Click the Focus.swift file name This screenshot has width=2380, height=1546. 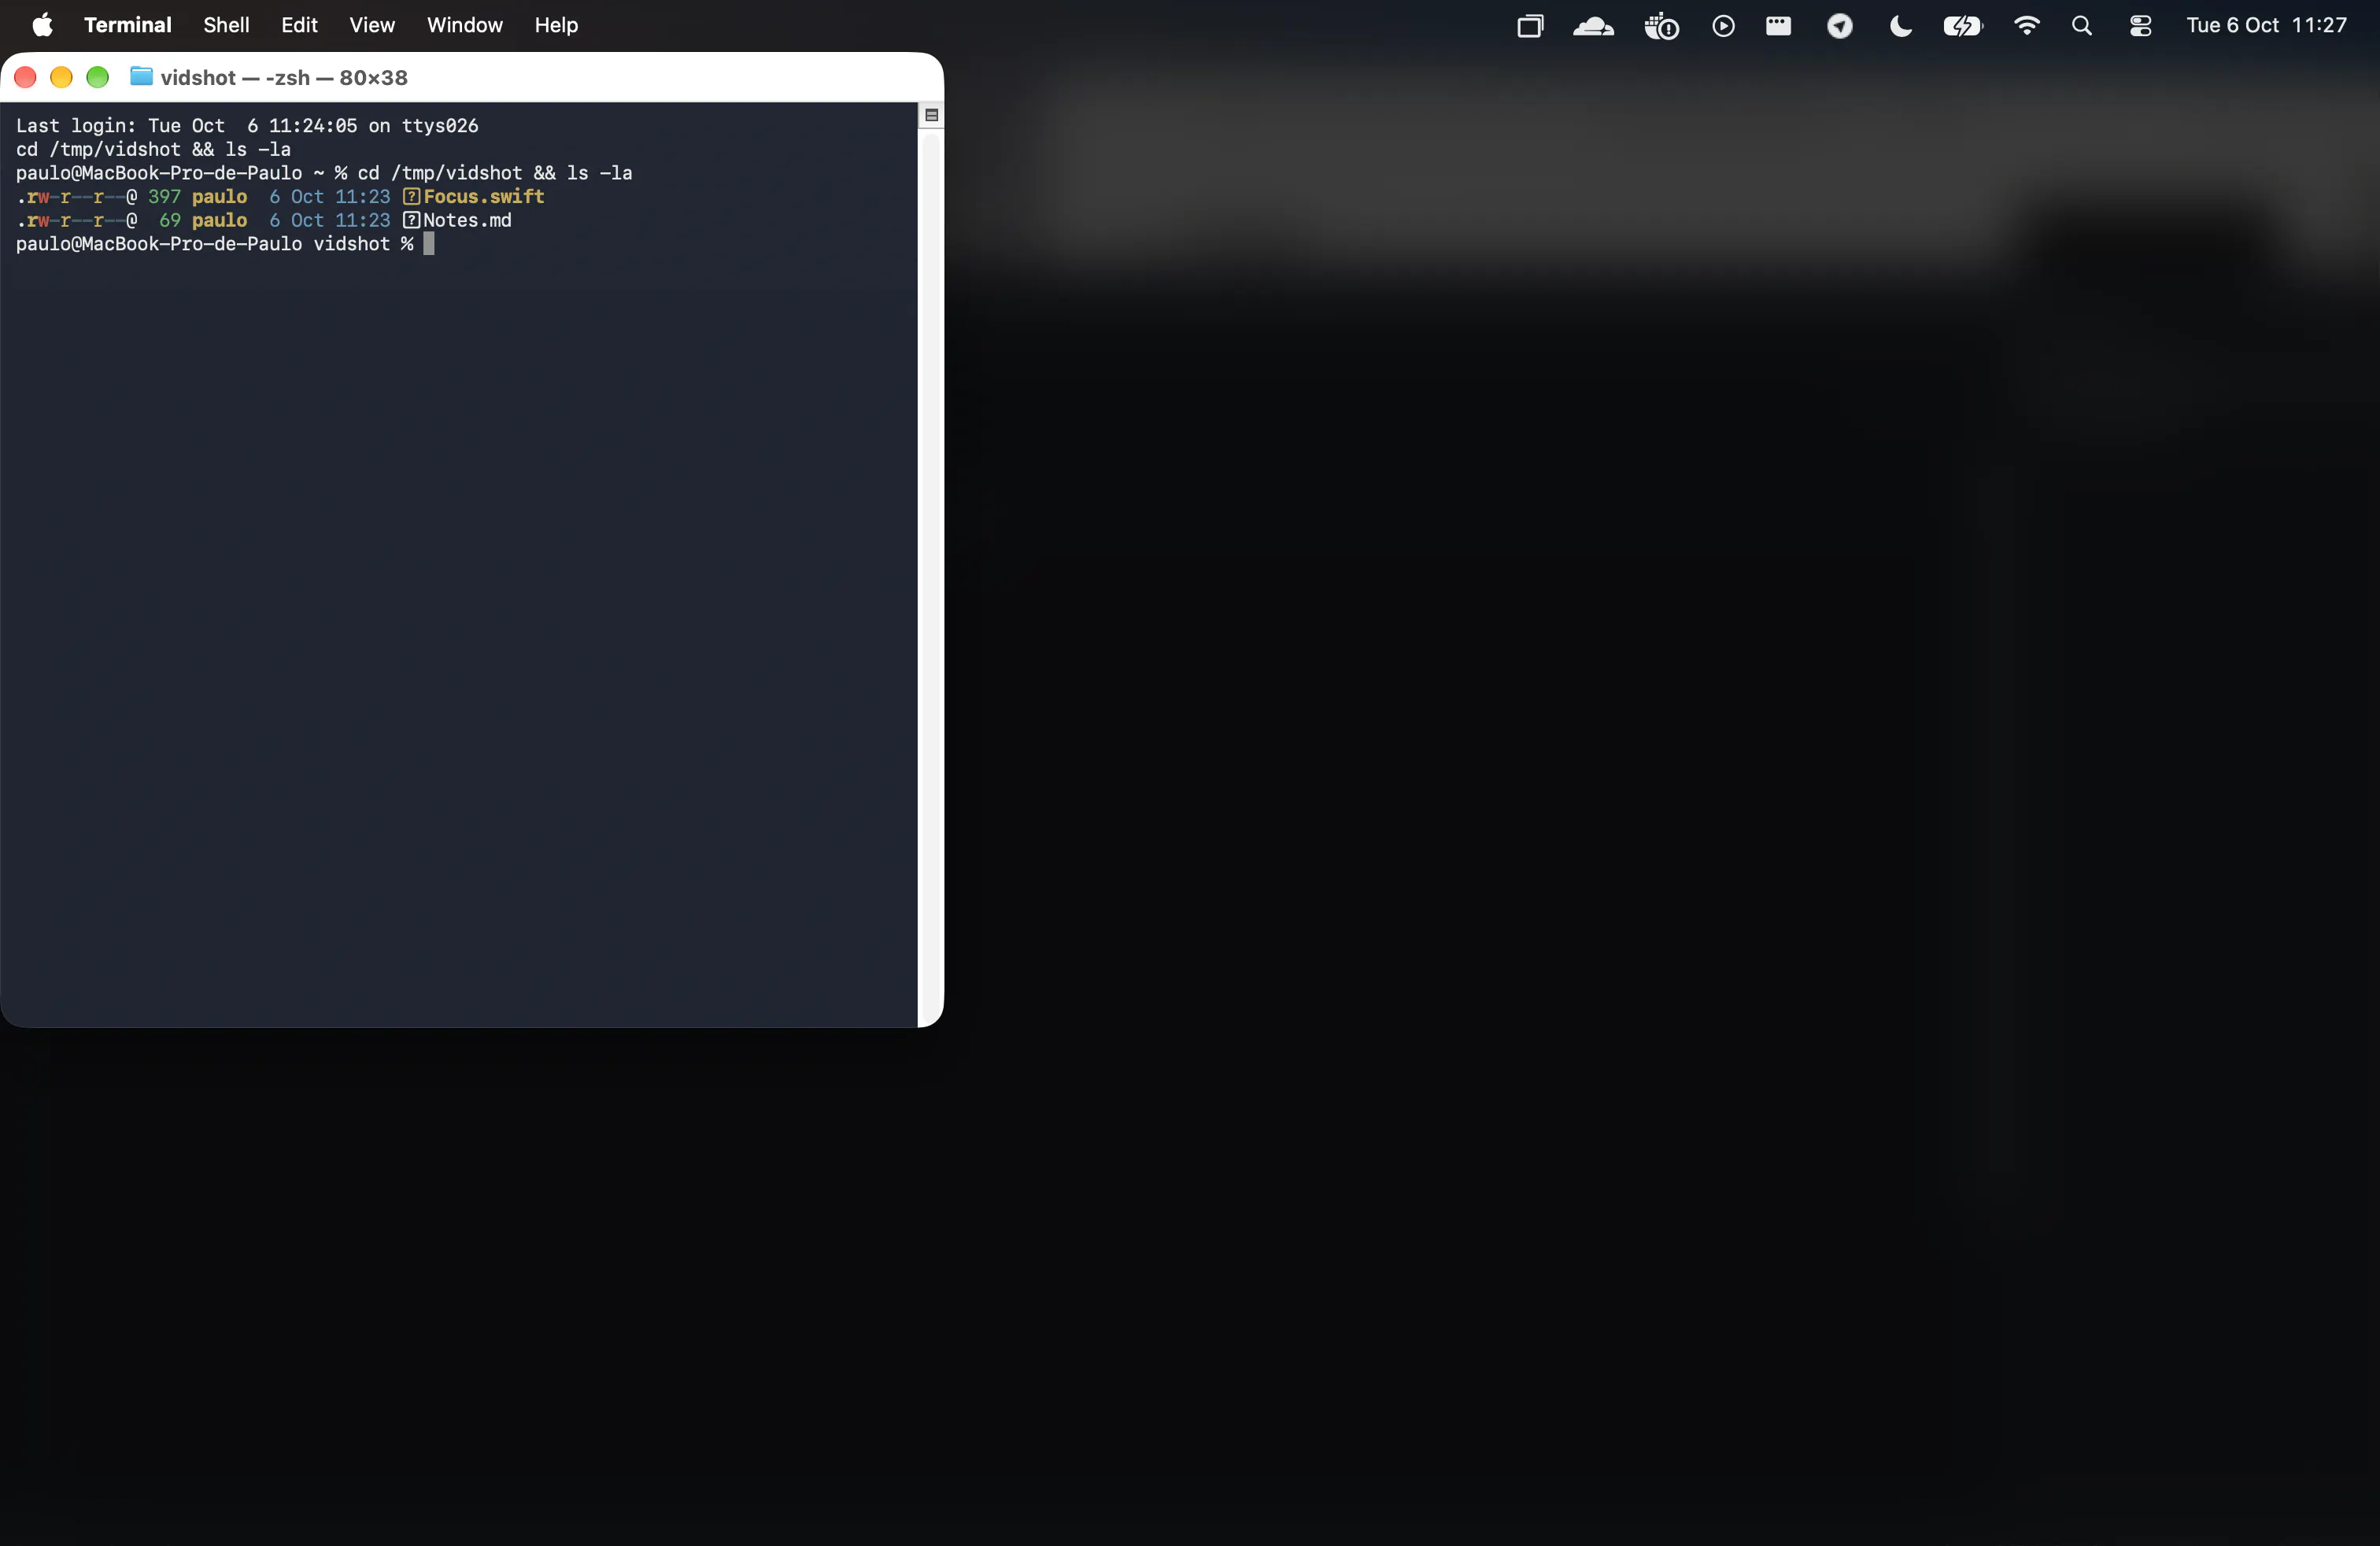(484, 197)
